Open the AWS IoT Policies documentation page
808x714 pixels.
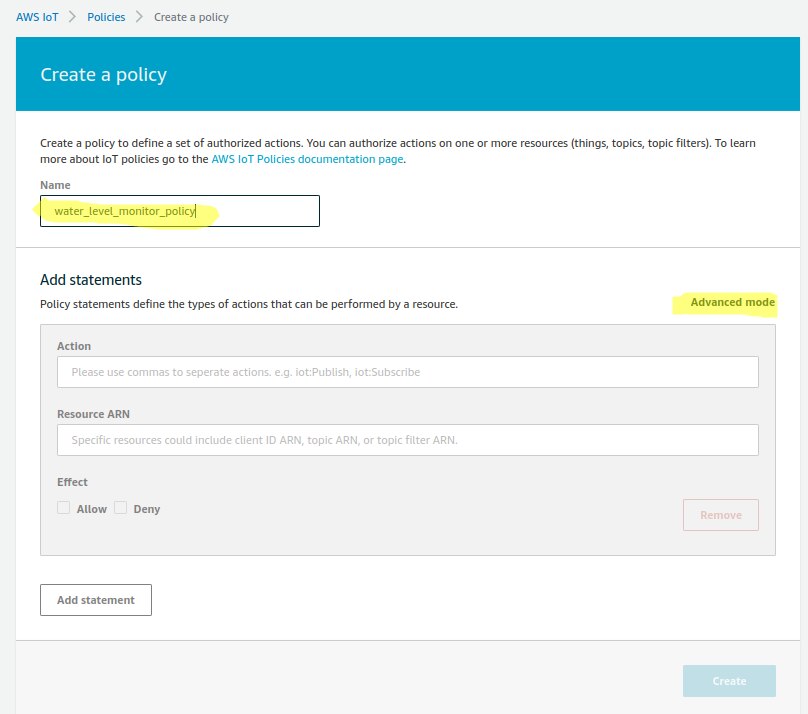pos(308,159)
